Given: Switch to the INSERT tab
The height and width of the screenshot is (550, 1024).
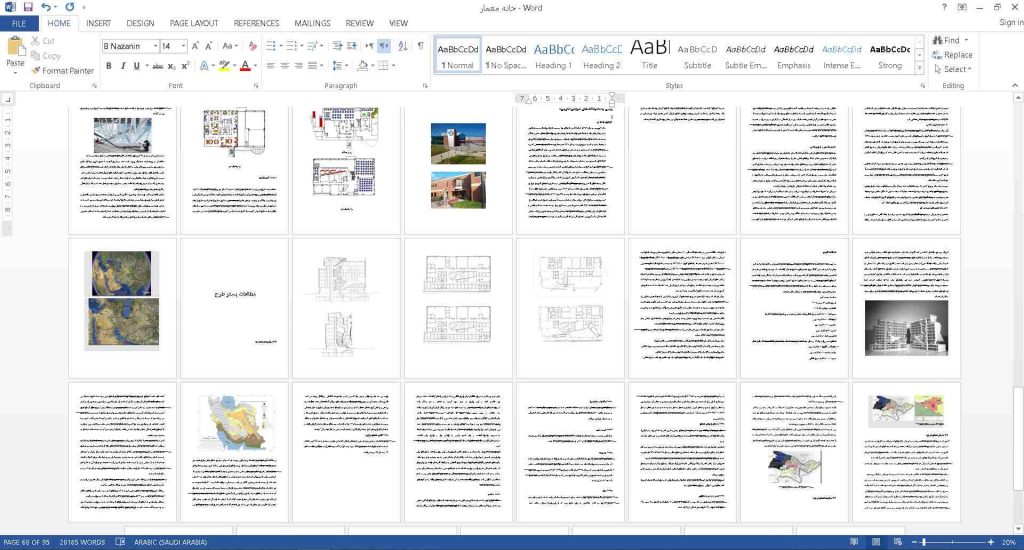Looking at the screenshot, I should (99, 23).
